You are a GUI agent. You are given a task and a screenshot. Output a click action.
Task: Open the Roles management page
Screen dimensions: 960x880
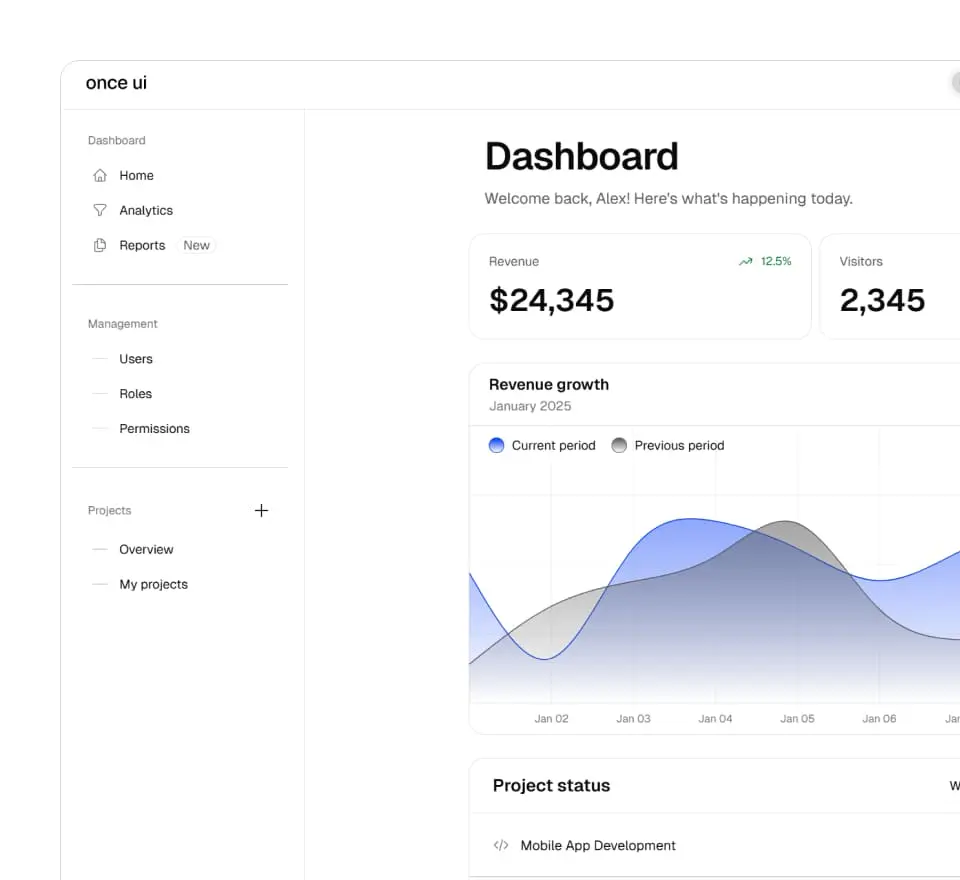coord(136,394)
